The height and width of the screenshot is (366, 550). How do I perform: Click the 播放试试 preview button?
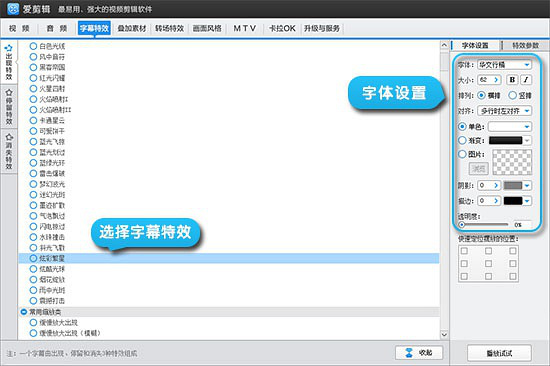coord(499,353)
